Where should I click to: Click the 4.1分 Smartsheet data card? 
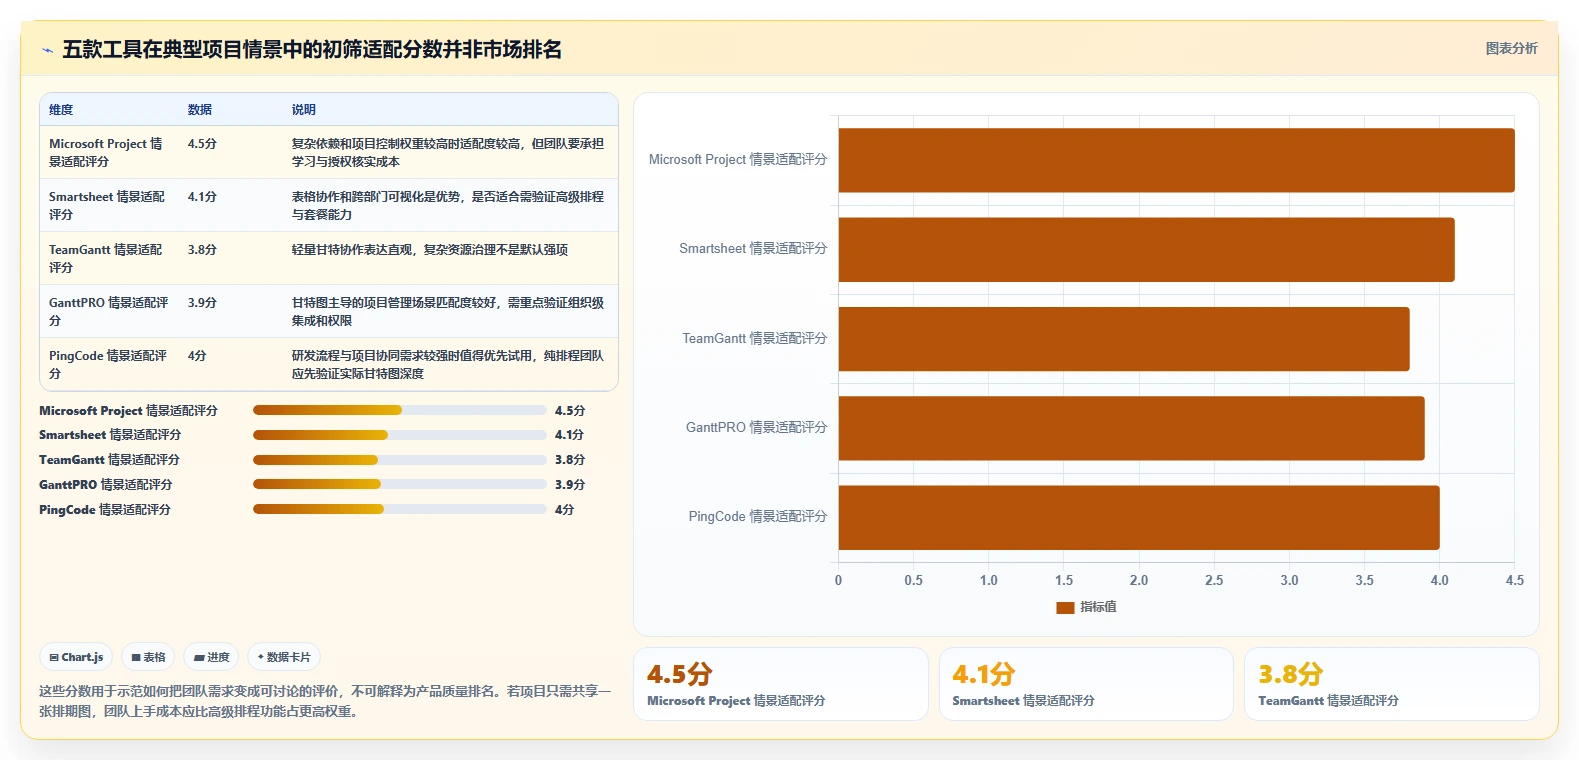tap(1086, 684)
